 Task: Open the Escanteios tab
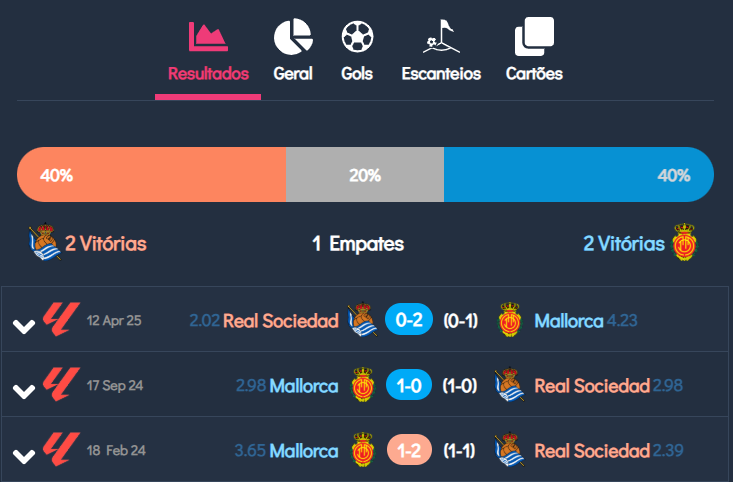pos(441,74)
